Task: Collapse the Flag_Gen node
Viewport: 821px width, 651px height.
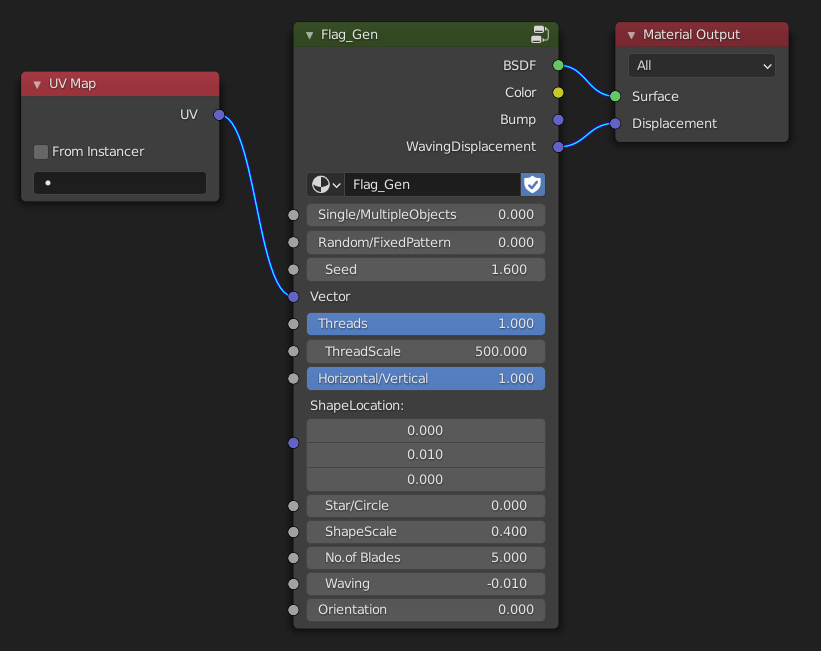Action: 309,35
